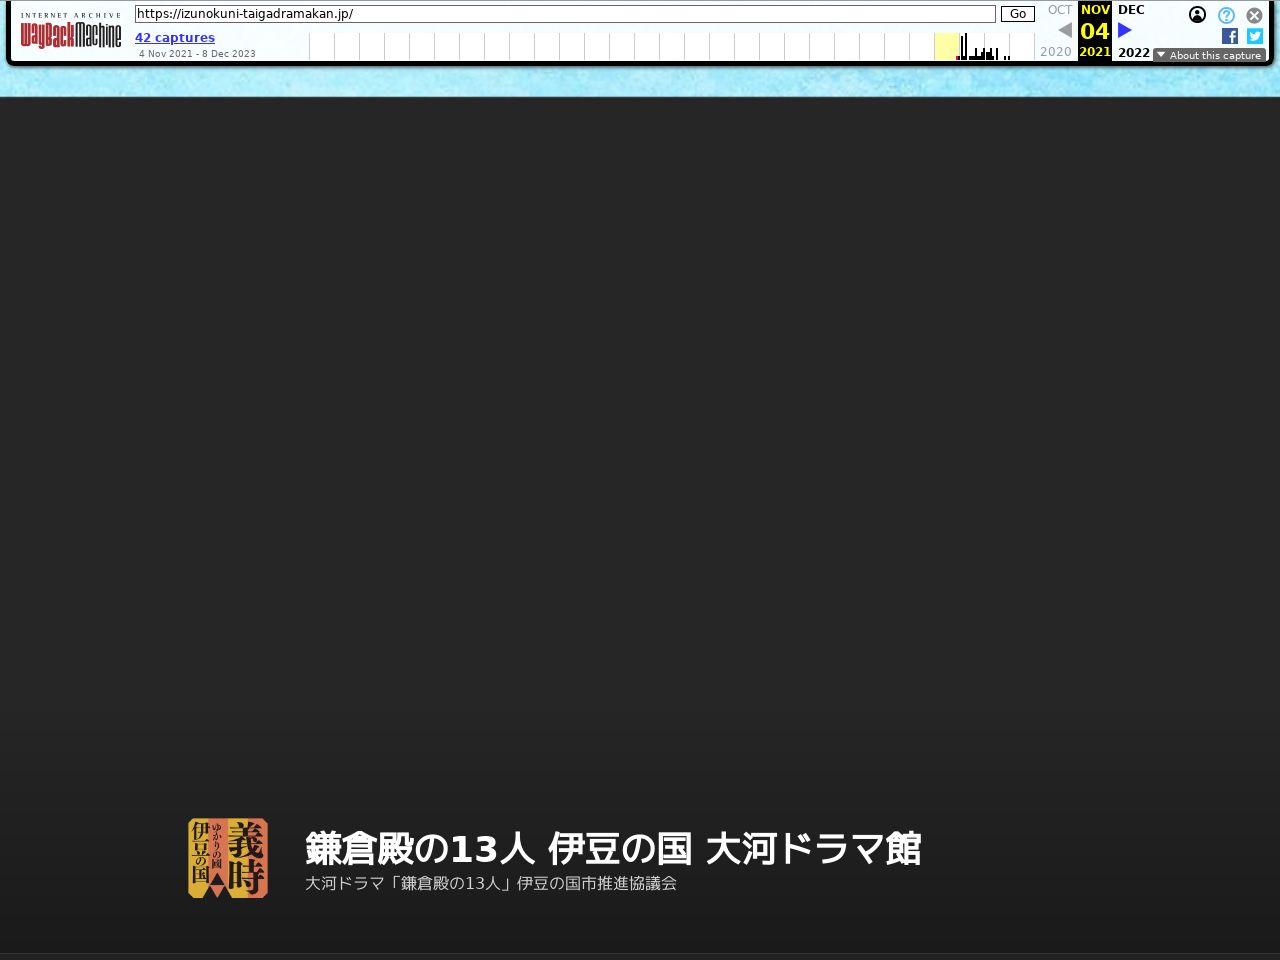Share this capture on Facebook
Viewport: 1280px width, 960px height.
click(1230, 36)
